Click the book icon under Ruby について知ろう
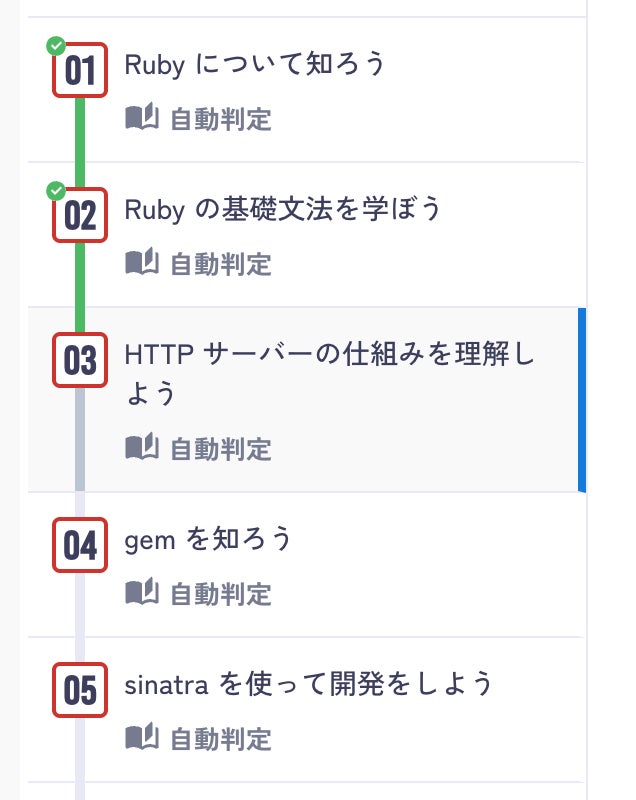This screenshot has height=800, width=636. (141, 118)
